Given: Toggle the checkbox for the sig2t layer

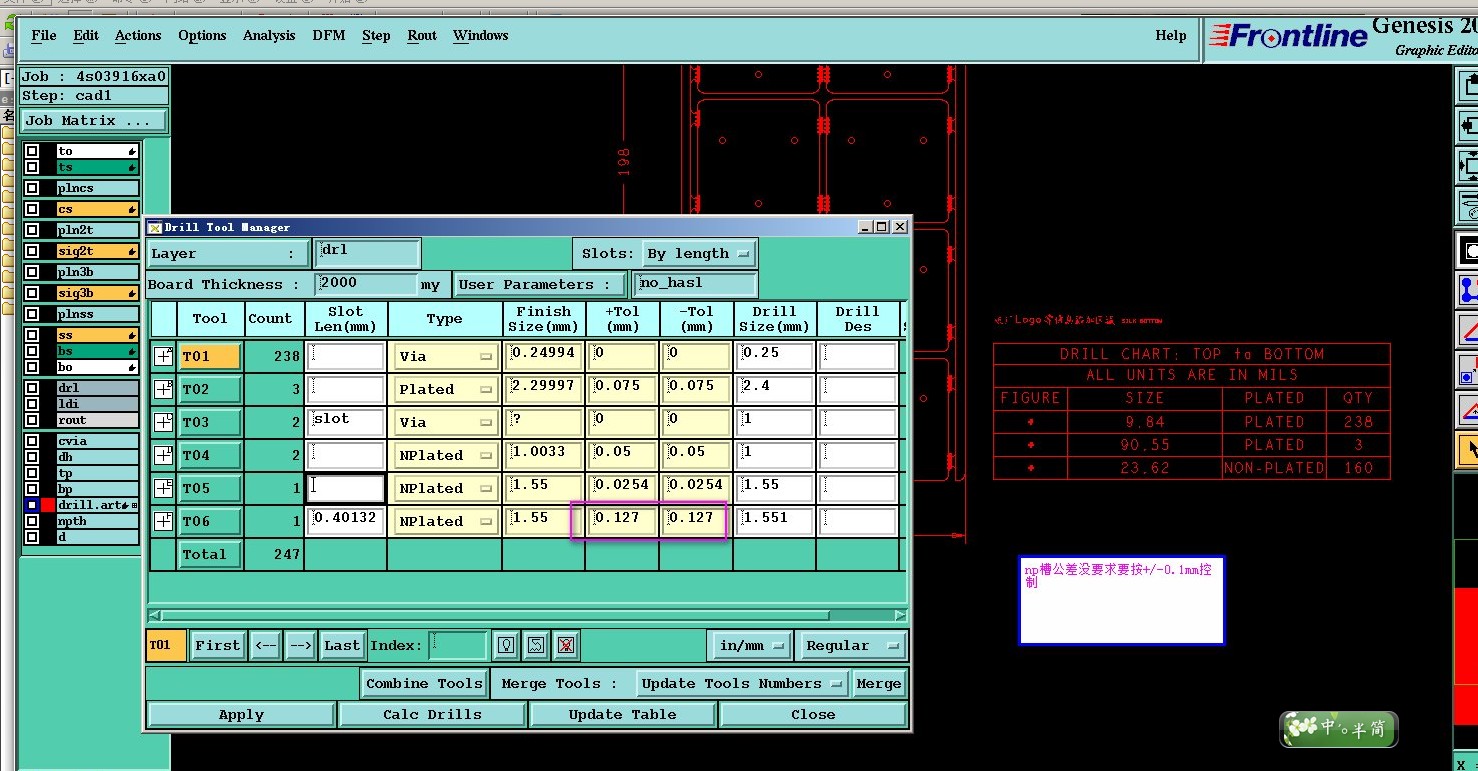Looking at the screenshot, I should pyautogui.click(x=32, y=251).
